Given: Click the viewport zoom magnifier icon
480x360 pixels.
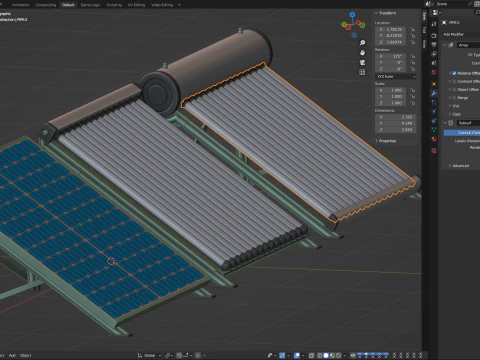Looking at the screenshot, I should (362, 43).
